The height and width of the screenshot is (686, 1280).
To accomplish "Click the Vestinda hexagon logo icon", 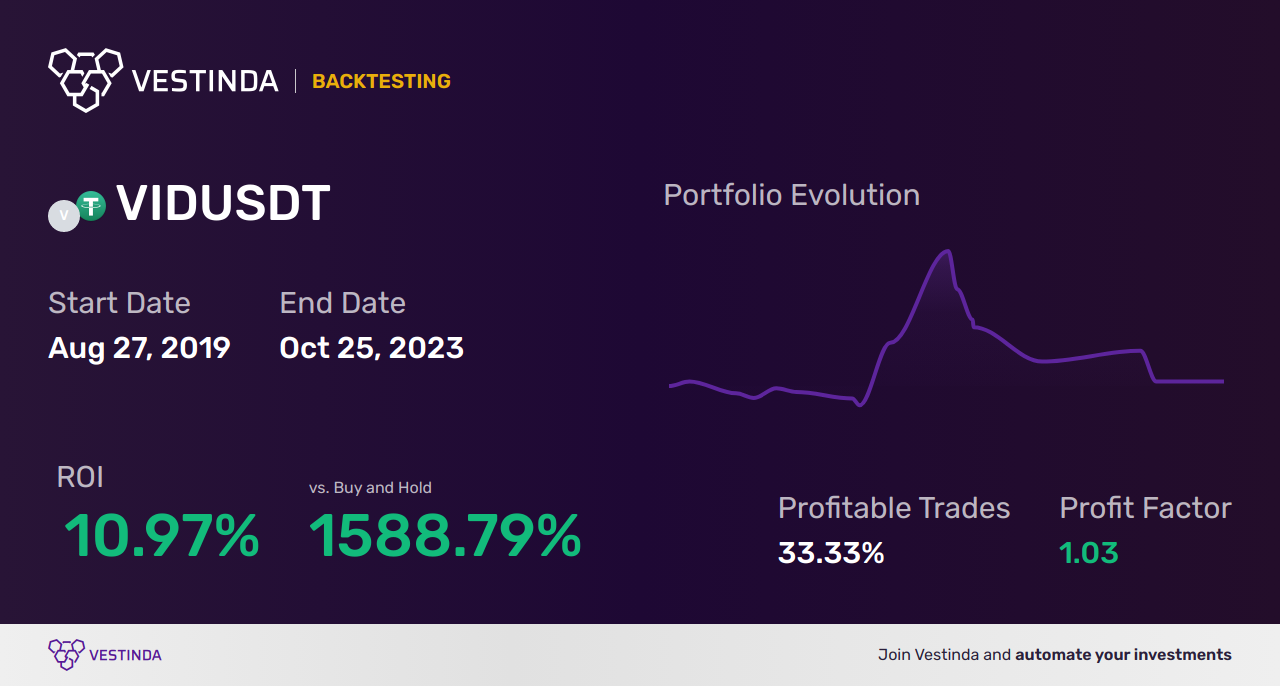I will click(85, 78).
